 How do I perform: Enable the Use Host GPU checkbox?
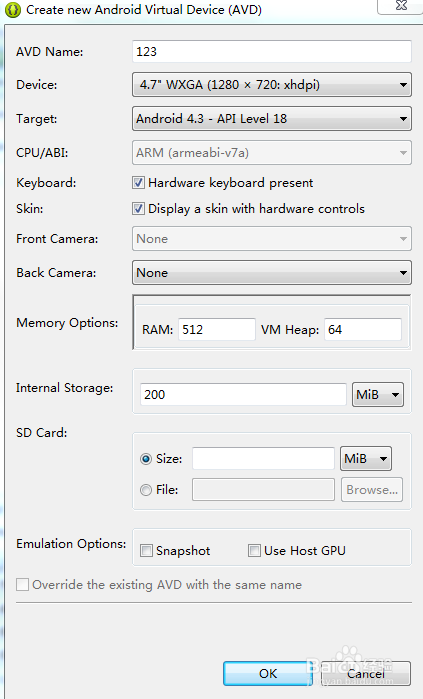click(254, 551)
